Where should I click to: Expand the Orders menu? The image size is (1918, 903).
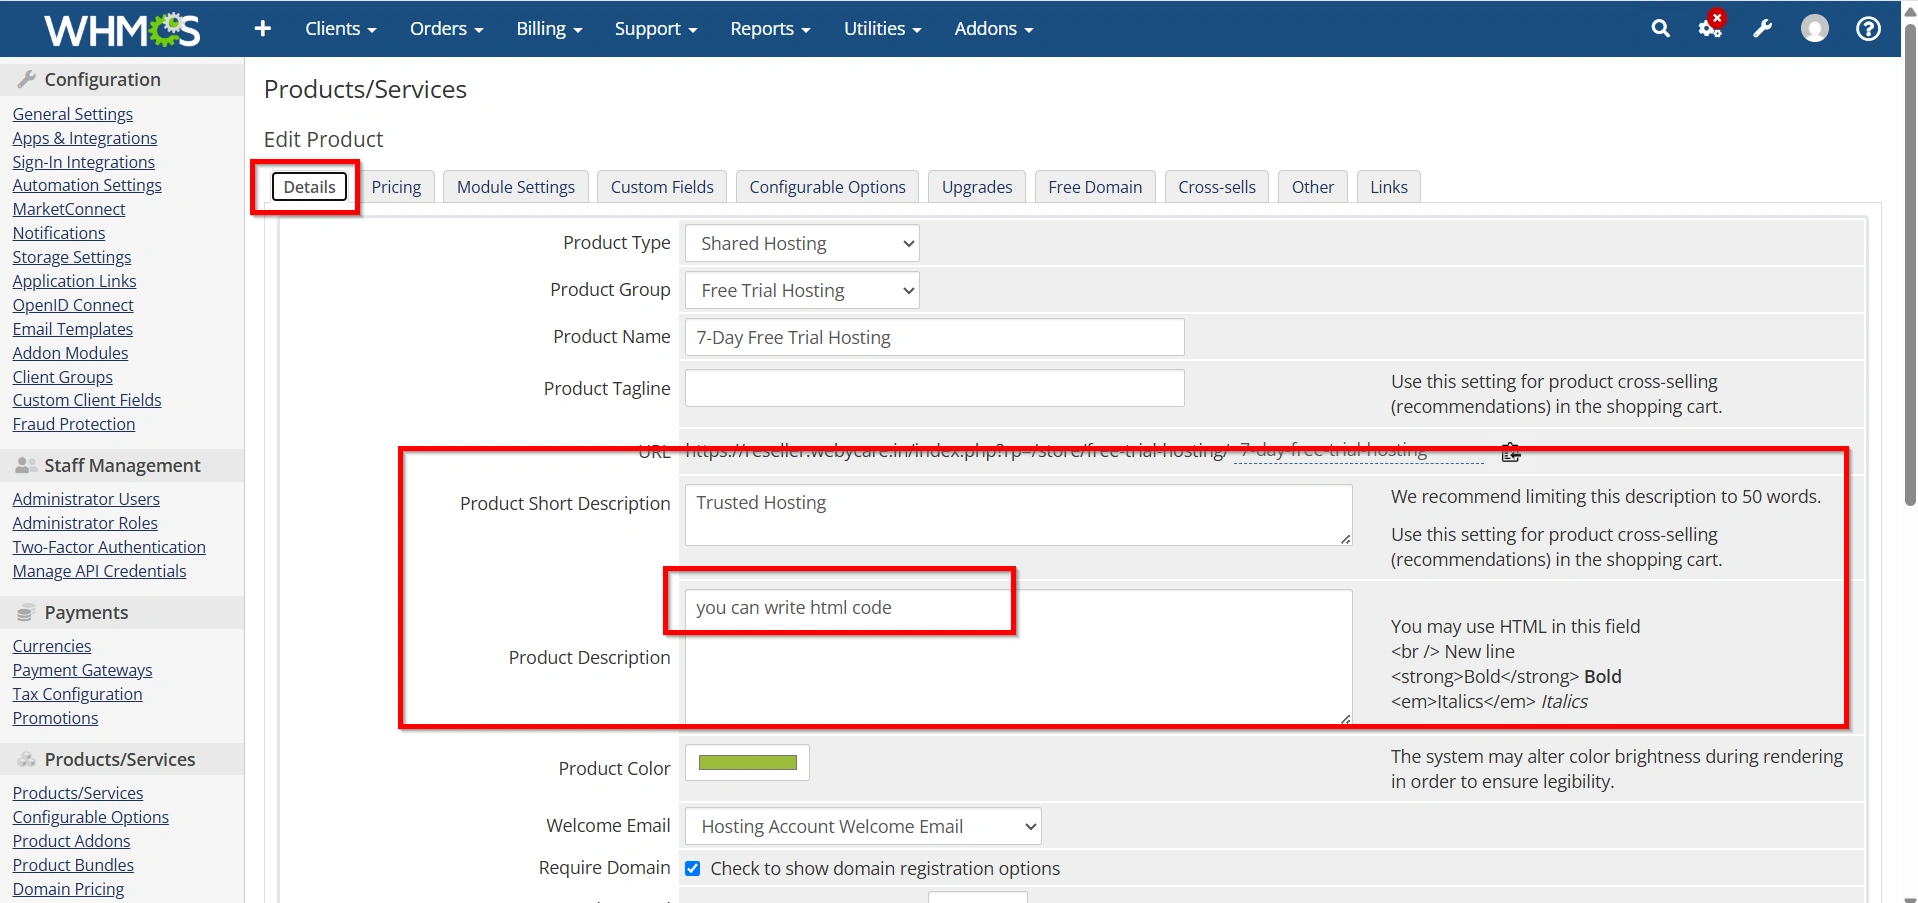pos(446,29)
